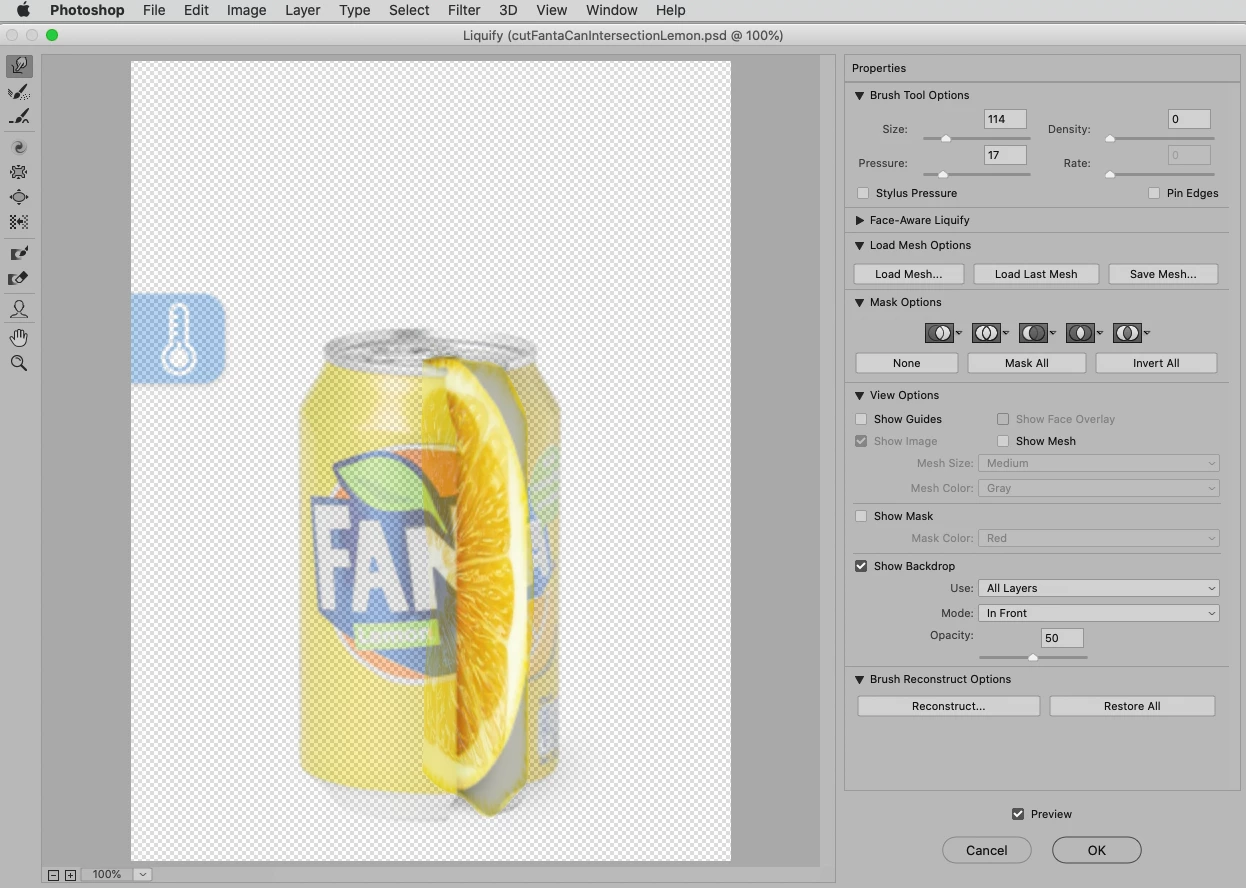1246x888 pixels.
Task: Select the Reconstruct tool
Action: coord(19,93)
